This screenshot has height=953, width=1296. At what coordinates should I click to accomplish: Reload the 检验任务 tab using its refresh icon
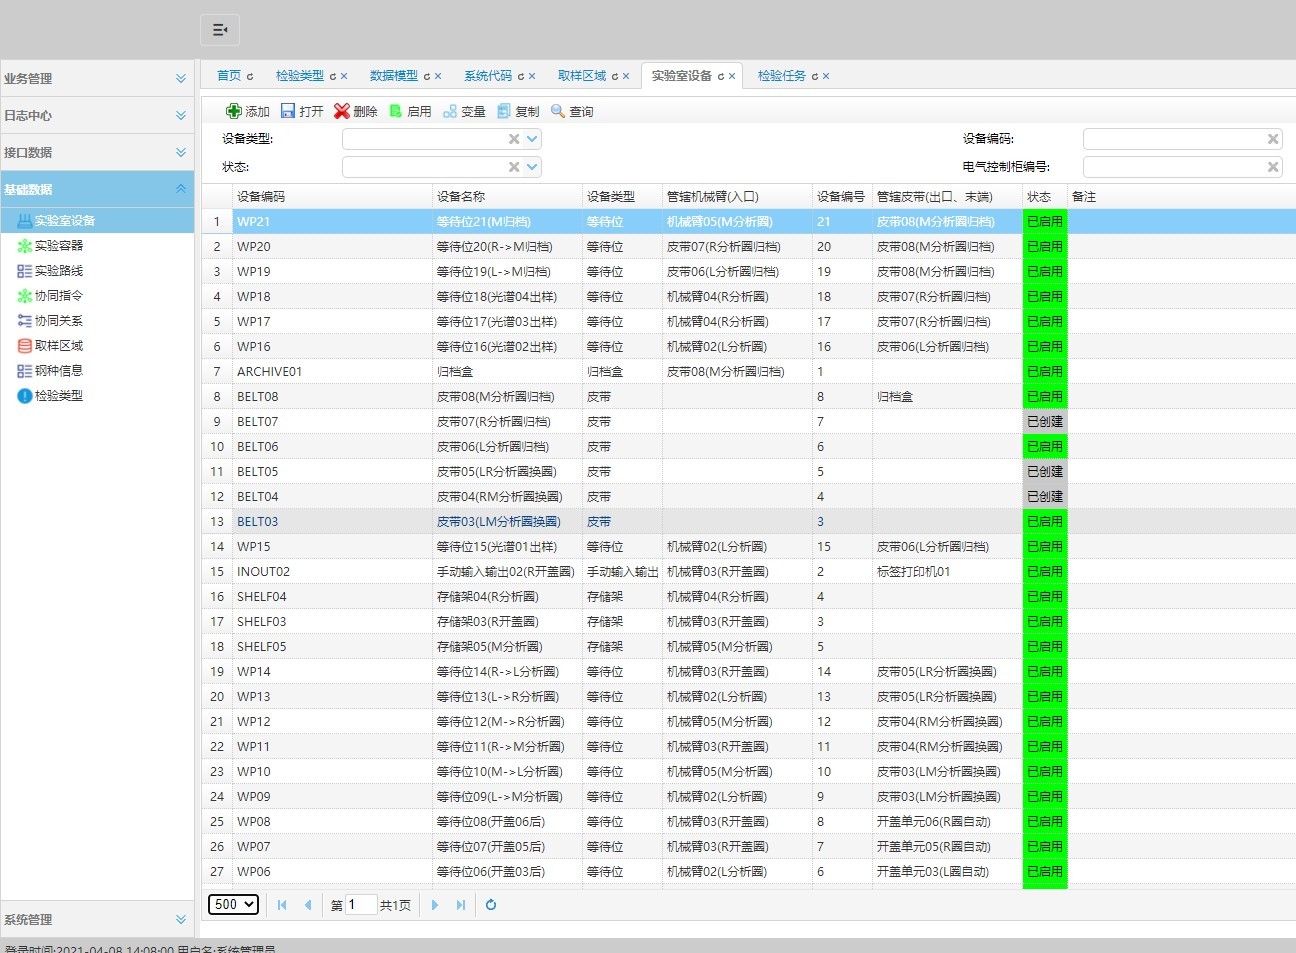point(815,76)
